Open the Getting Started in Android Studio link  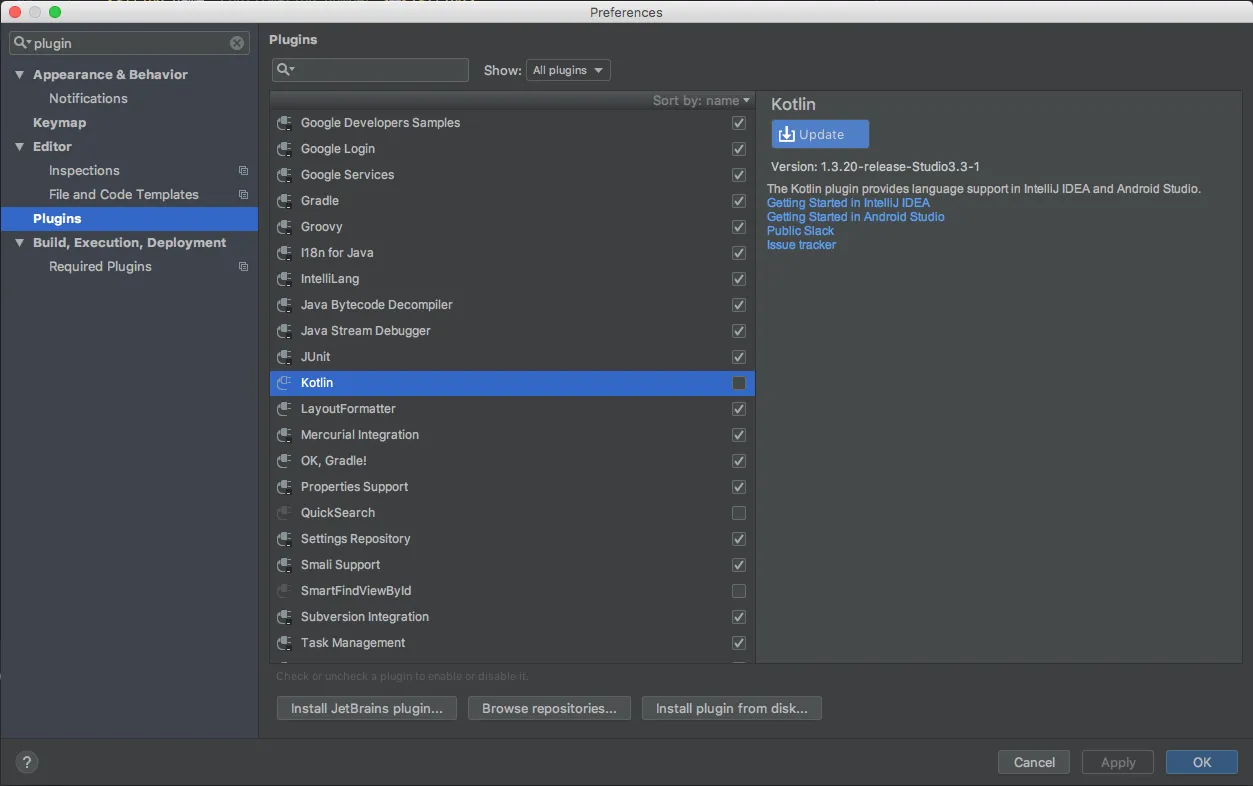pos(855,217)
